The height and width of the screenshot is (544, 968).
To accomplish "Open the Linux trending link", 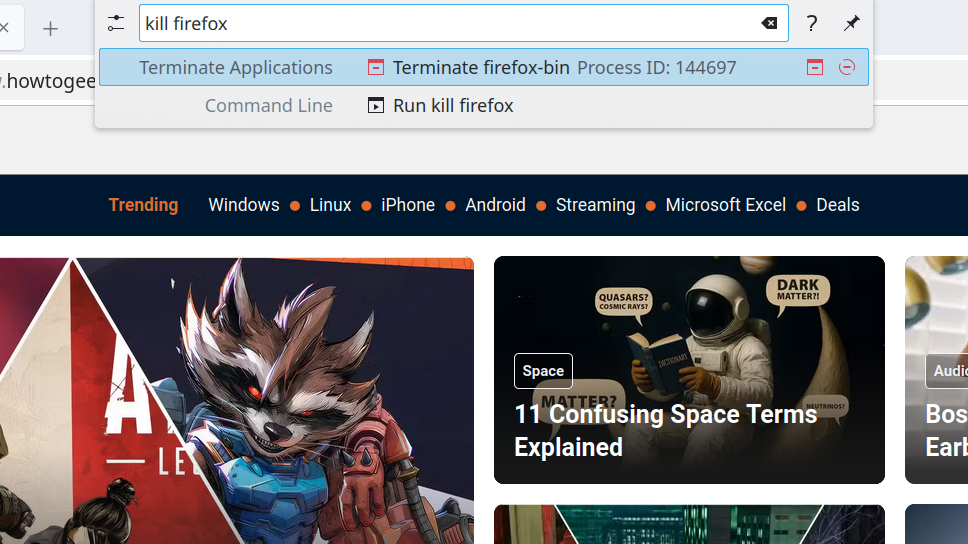I will point(330,205).
